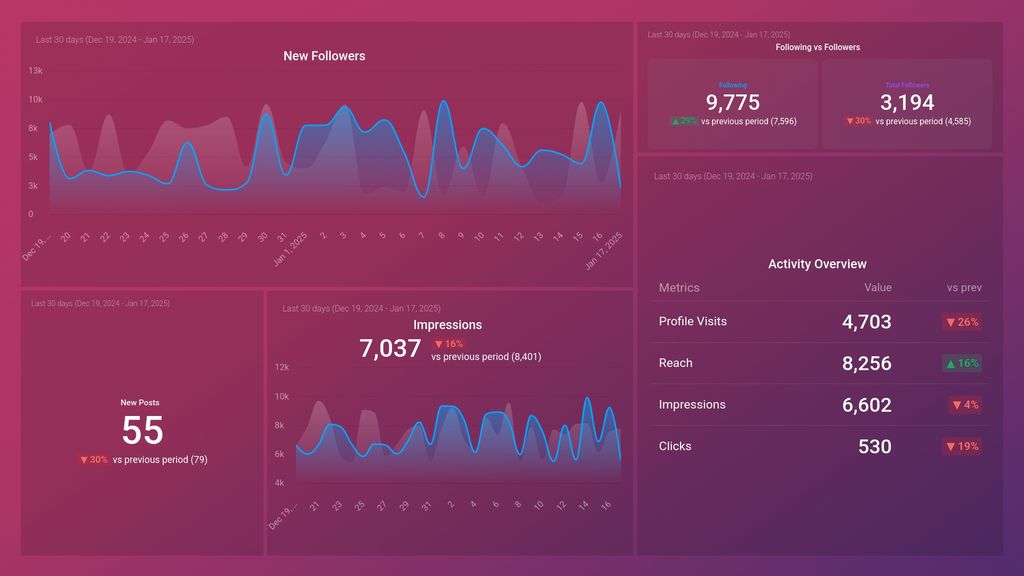The width and height of the screenshot is (1024, 576).
Task: Click the Profile Visits value 4,703
Action: point(867,322)
